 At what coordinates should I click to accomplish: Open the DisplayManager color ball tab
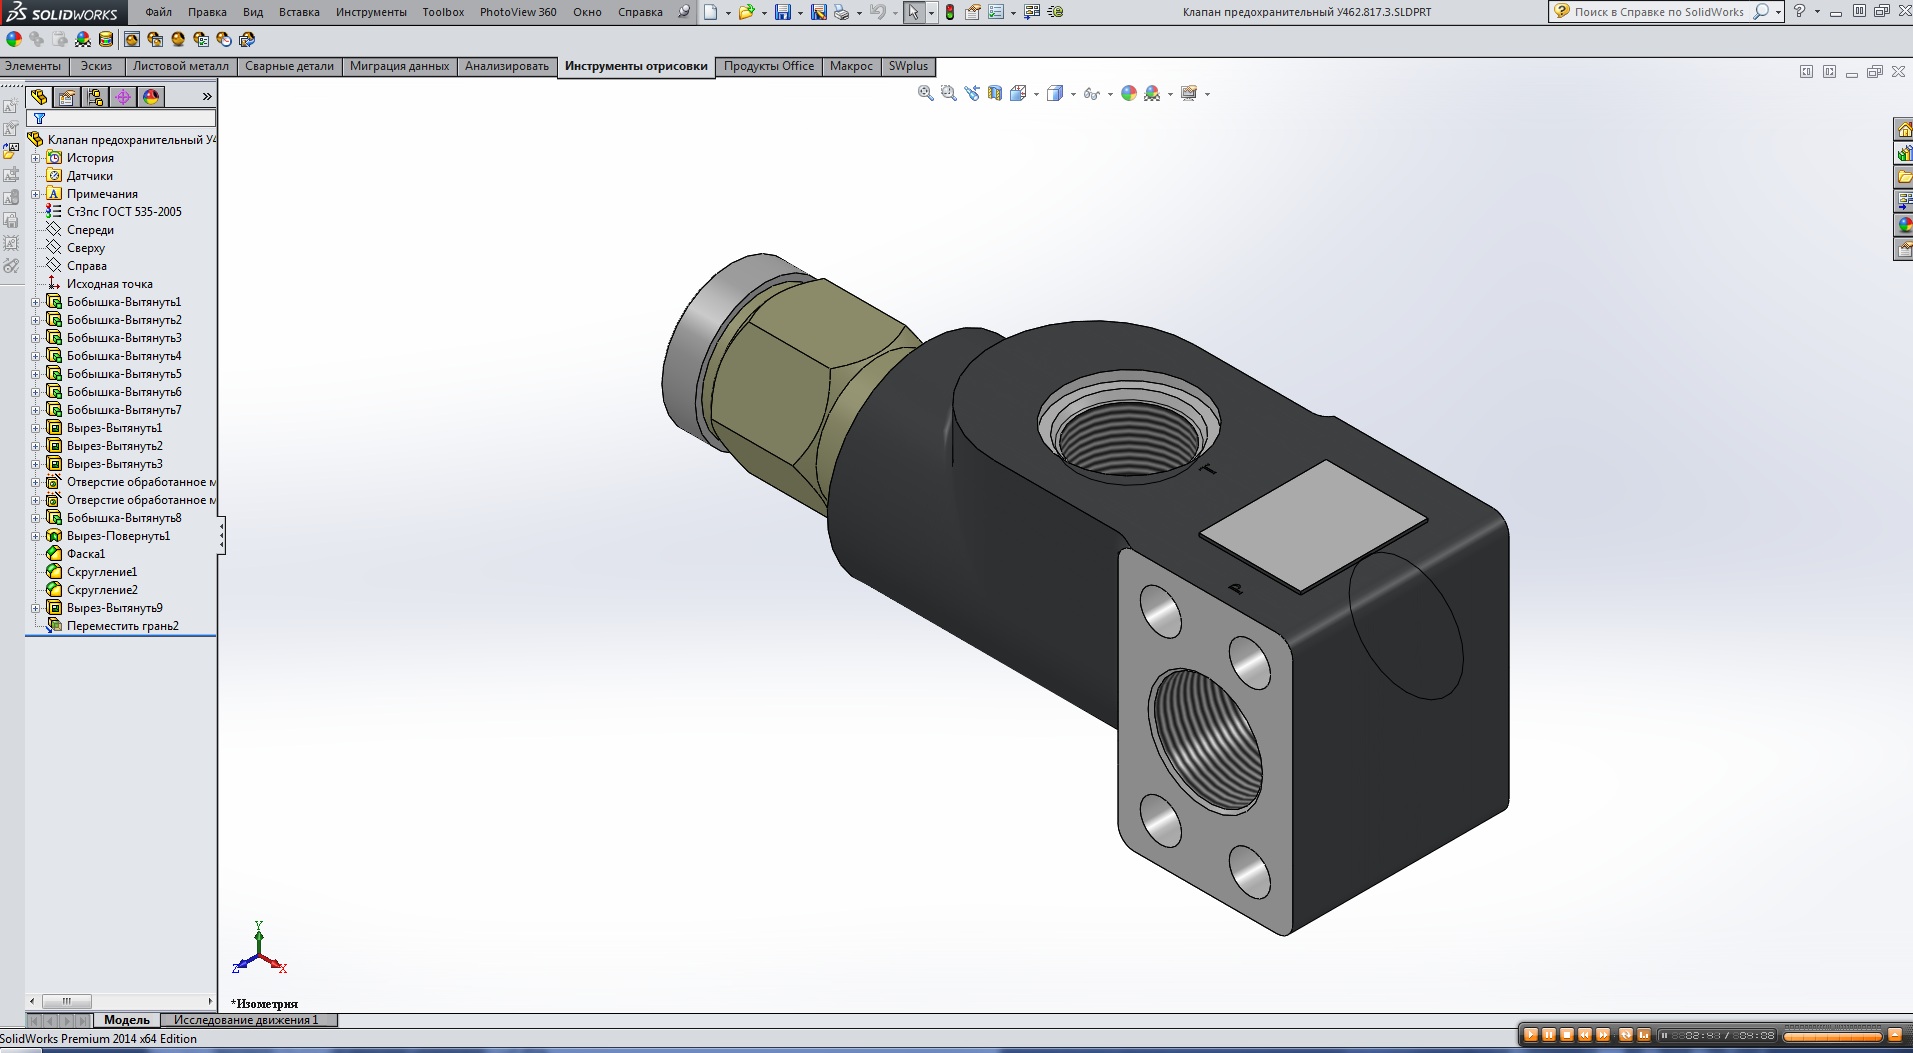[151, 96]
